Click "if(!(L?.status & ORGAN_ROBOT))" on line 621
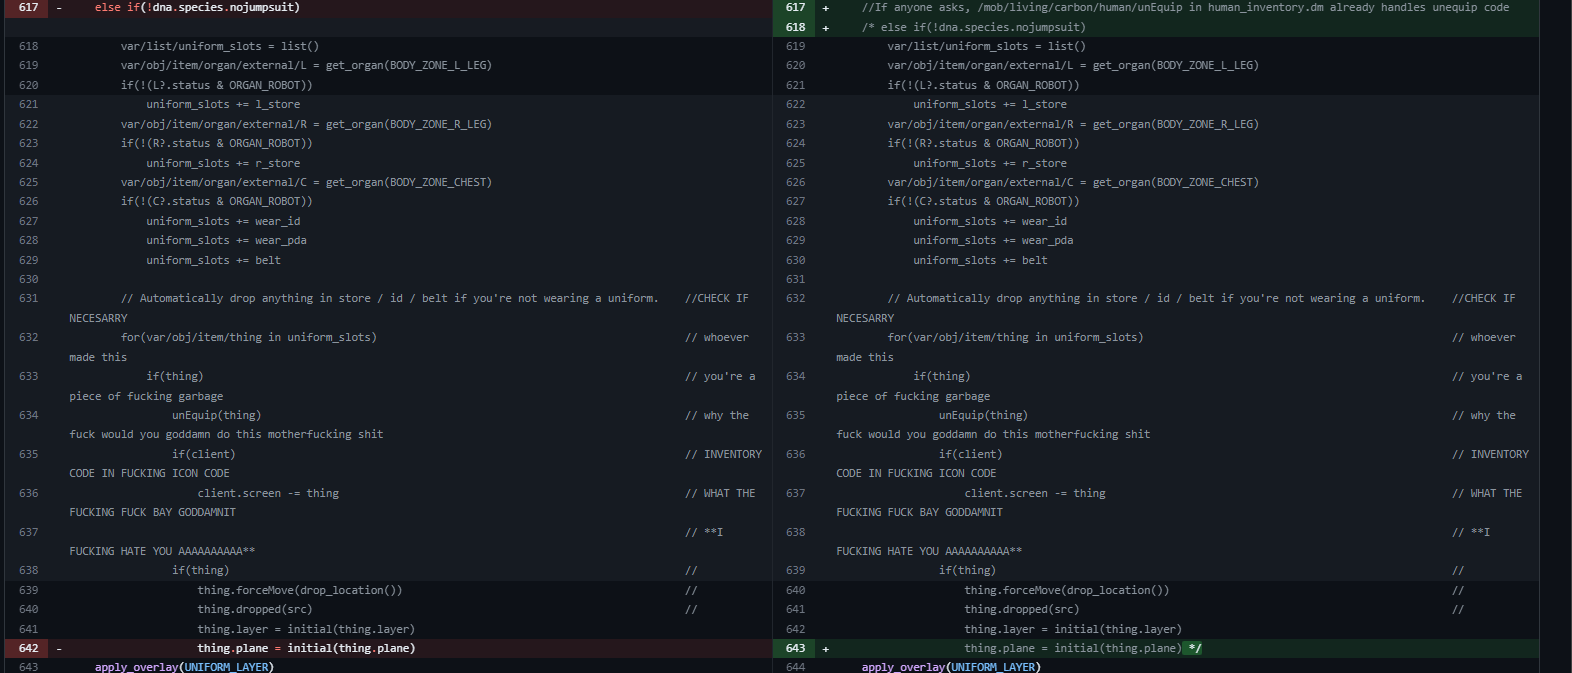Screen dimensions: 1572x673 click(x=984, y=85)
